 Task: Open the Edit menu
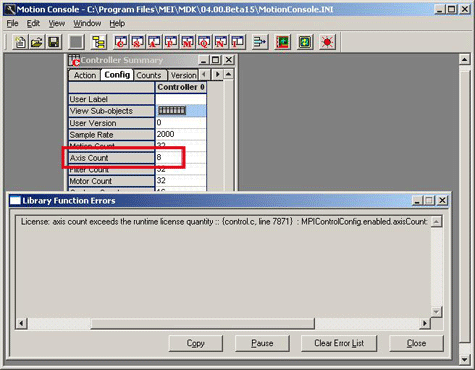tap(33, 23)
